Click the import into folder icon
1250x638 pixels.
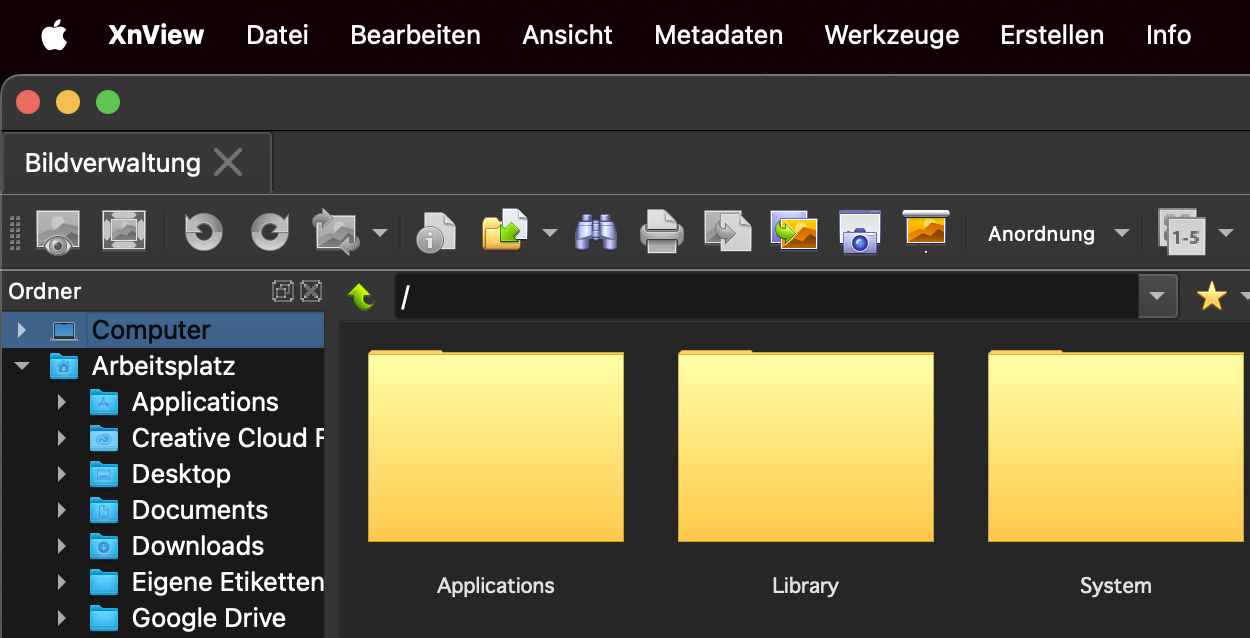click(x=506, y=230)
